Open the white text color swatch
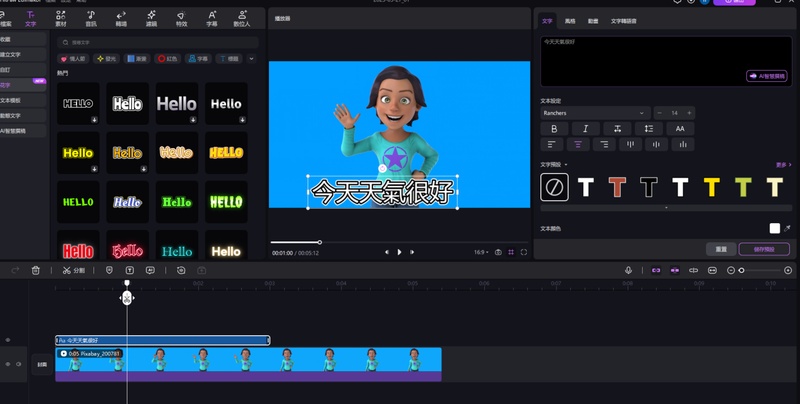800x404 pixels. click(x=774, y=228)
